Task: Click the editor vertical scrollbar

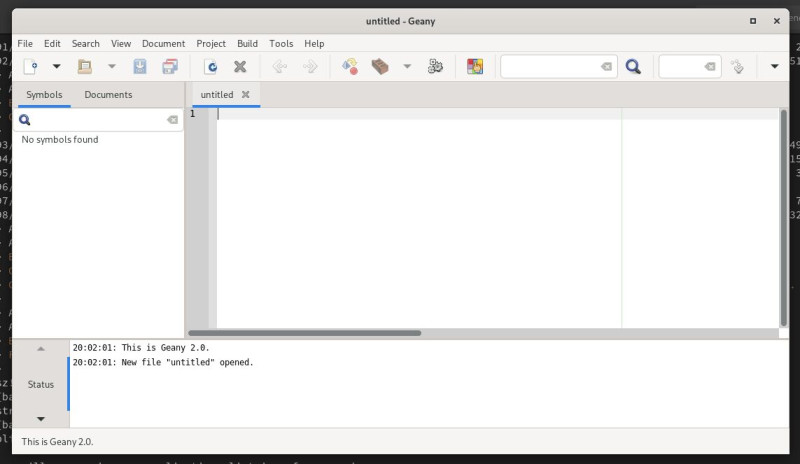Action: pos(784,217)
